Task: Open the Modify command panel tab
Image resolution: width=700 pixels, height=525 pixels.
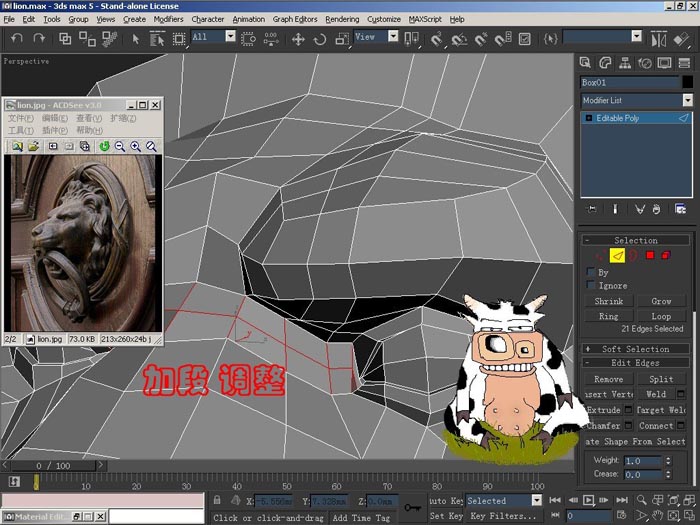Action: (605, 63)
